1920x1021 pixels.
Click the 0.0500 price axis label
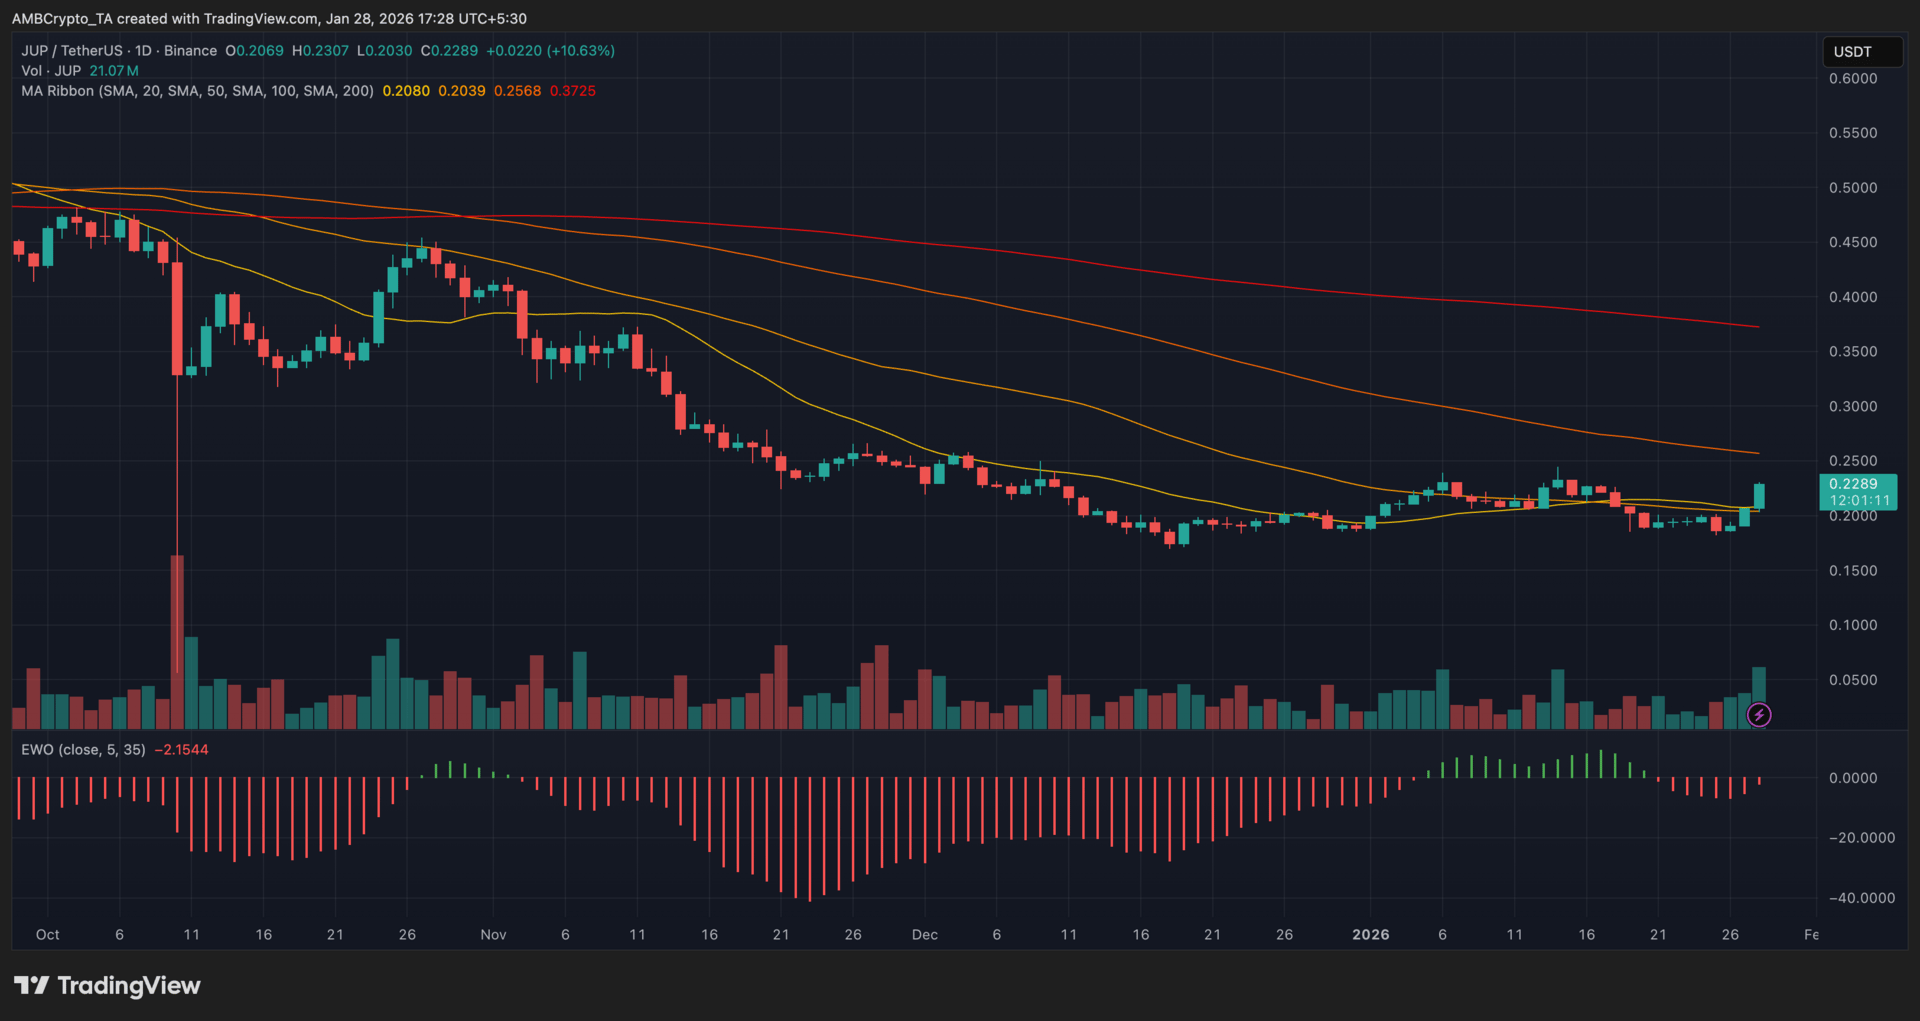[1853, 680]
